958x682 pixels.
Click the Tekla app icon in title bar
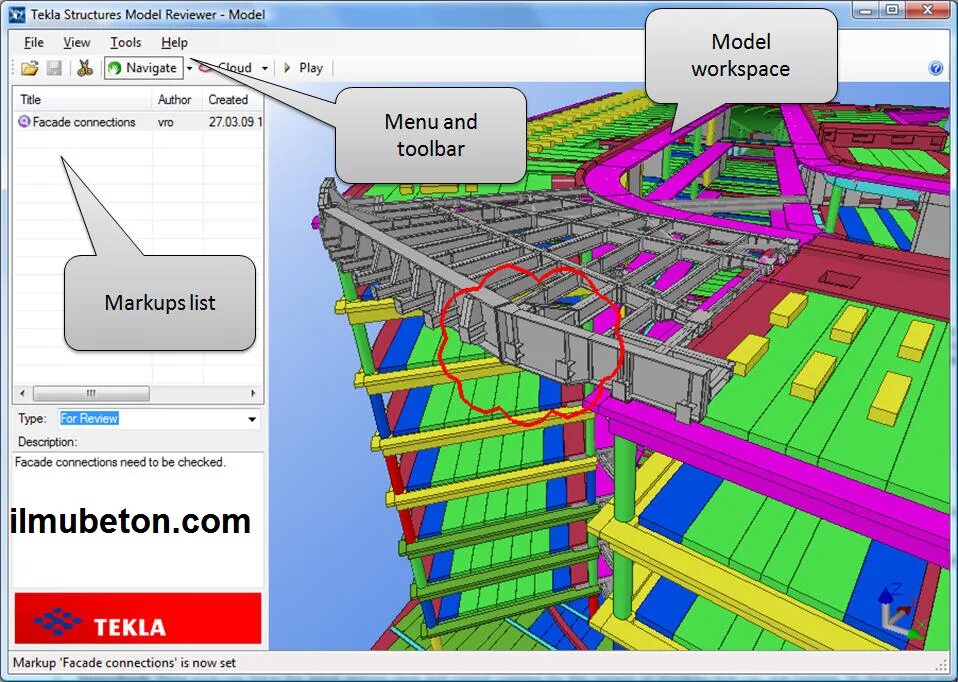(16, 14)
